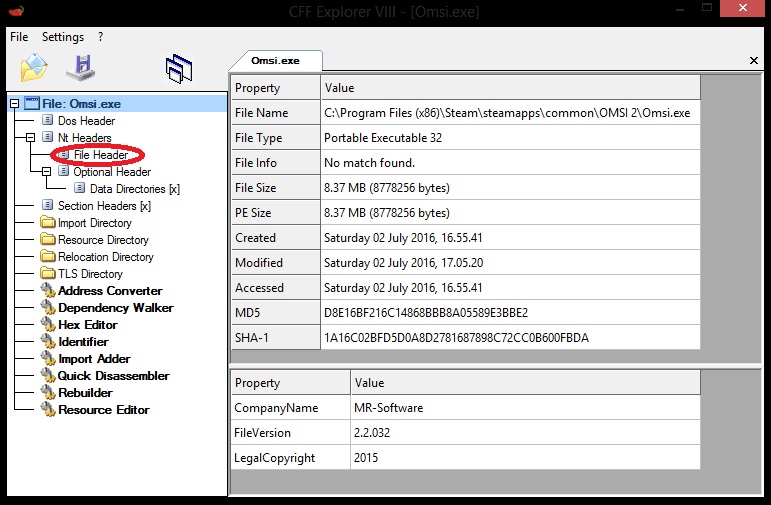Click the multiple windows toolbar icon
Image resolution: width=771 pixels, height=505 pixels.
(178, 69)
